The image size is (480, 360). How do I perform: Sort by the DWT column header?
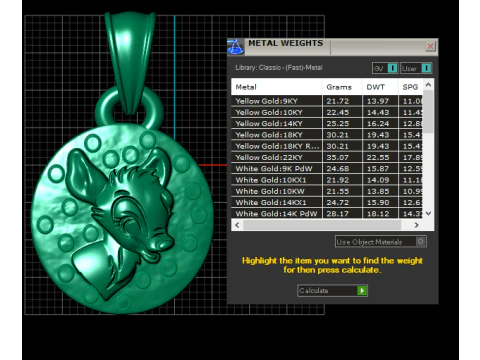(380, 87)
